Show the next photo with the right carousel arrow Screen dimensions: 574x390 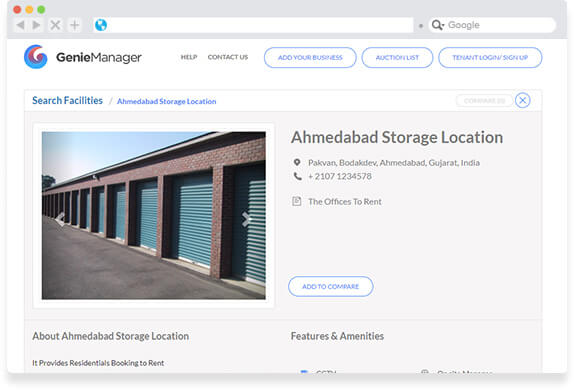[x=247, y=219]
